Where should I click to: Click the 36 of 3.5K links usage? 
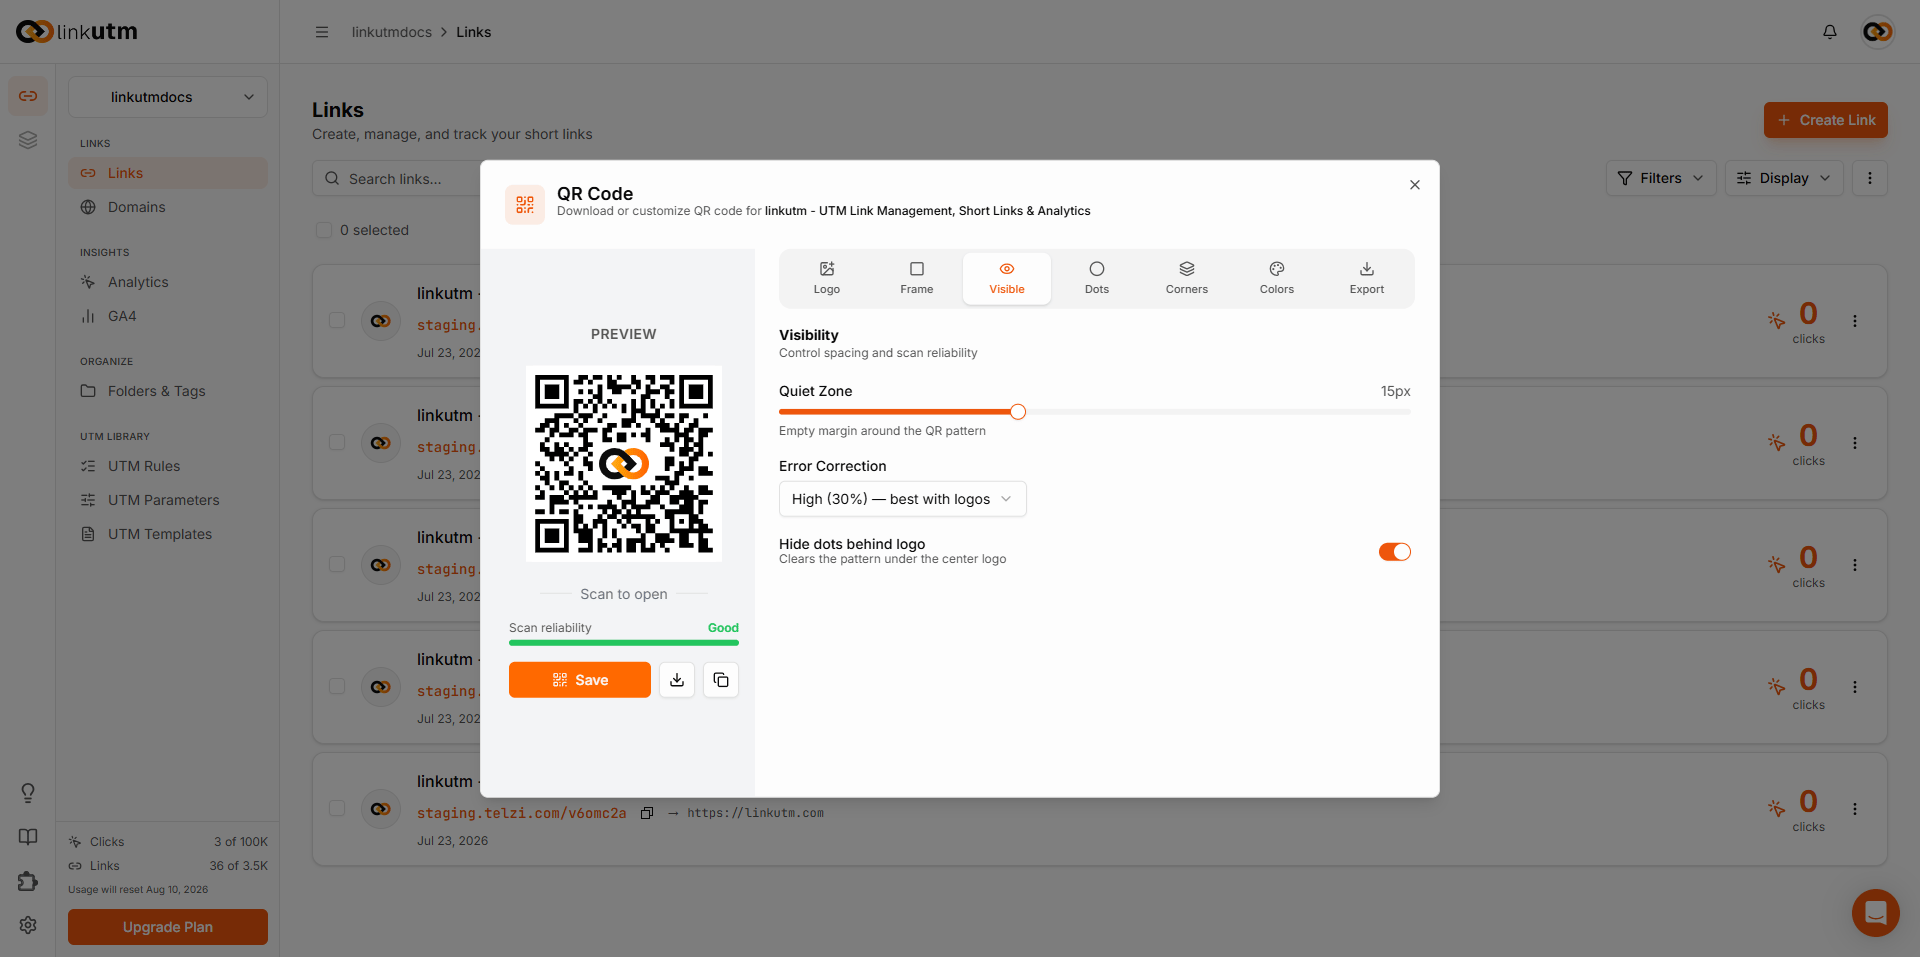pos(239,866)
